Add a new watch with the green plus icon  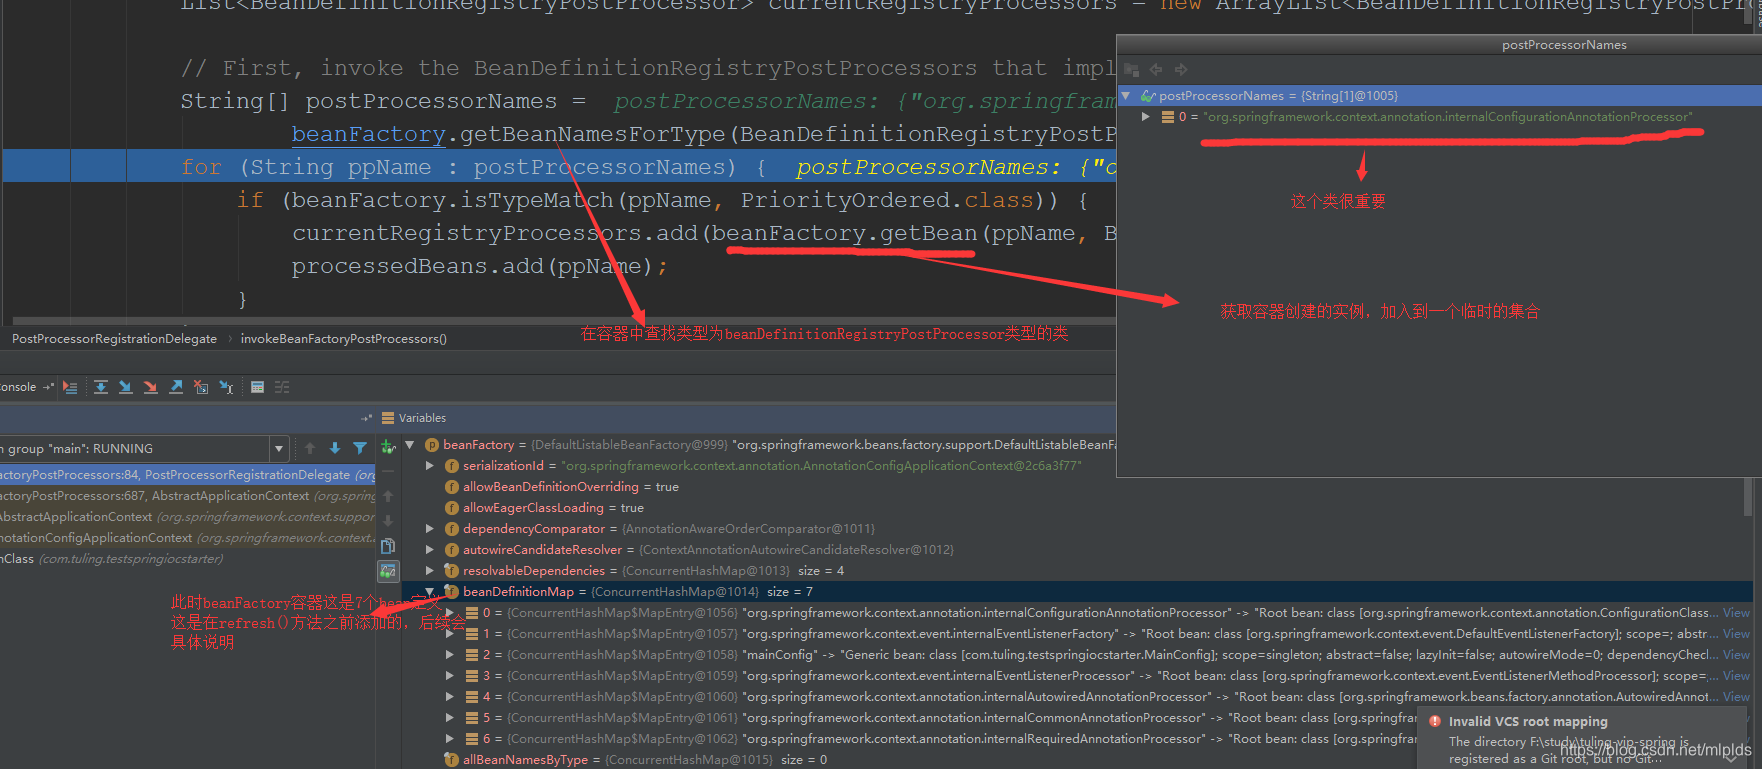coord(388,446)
